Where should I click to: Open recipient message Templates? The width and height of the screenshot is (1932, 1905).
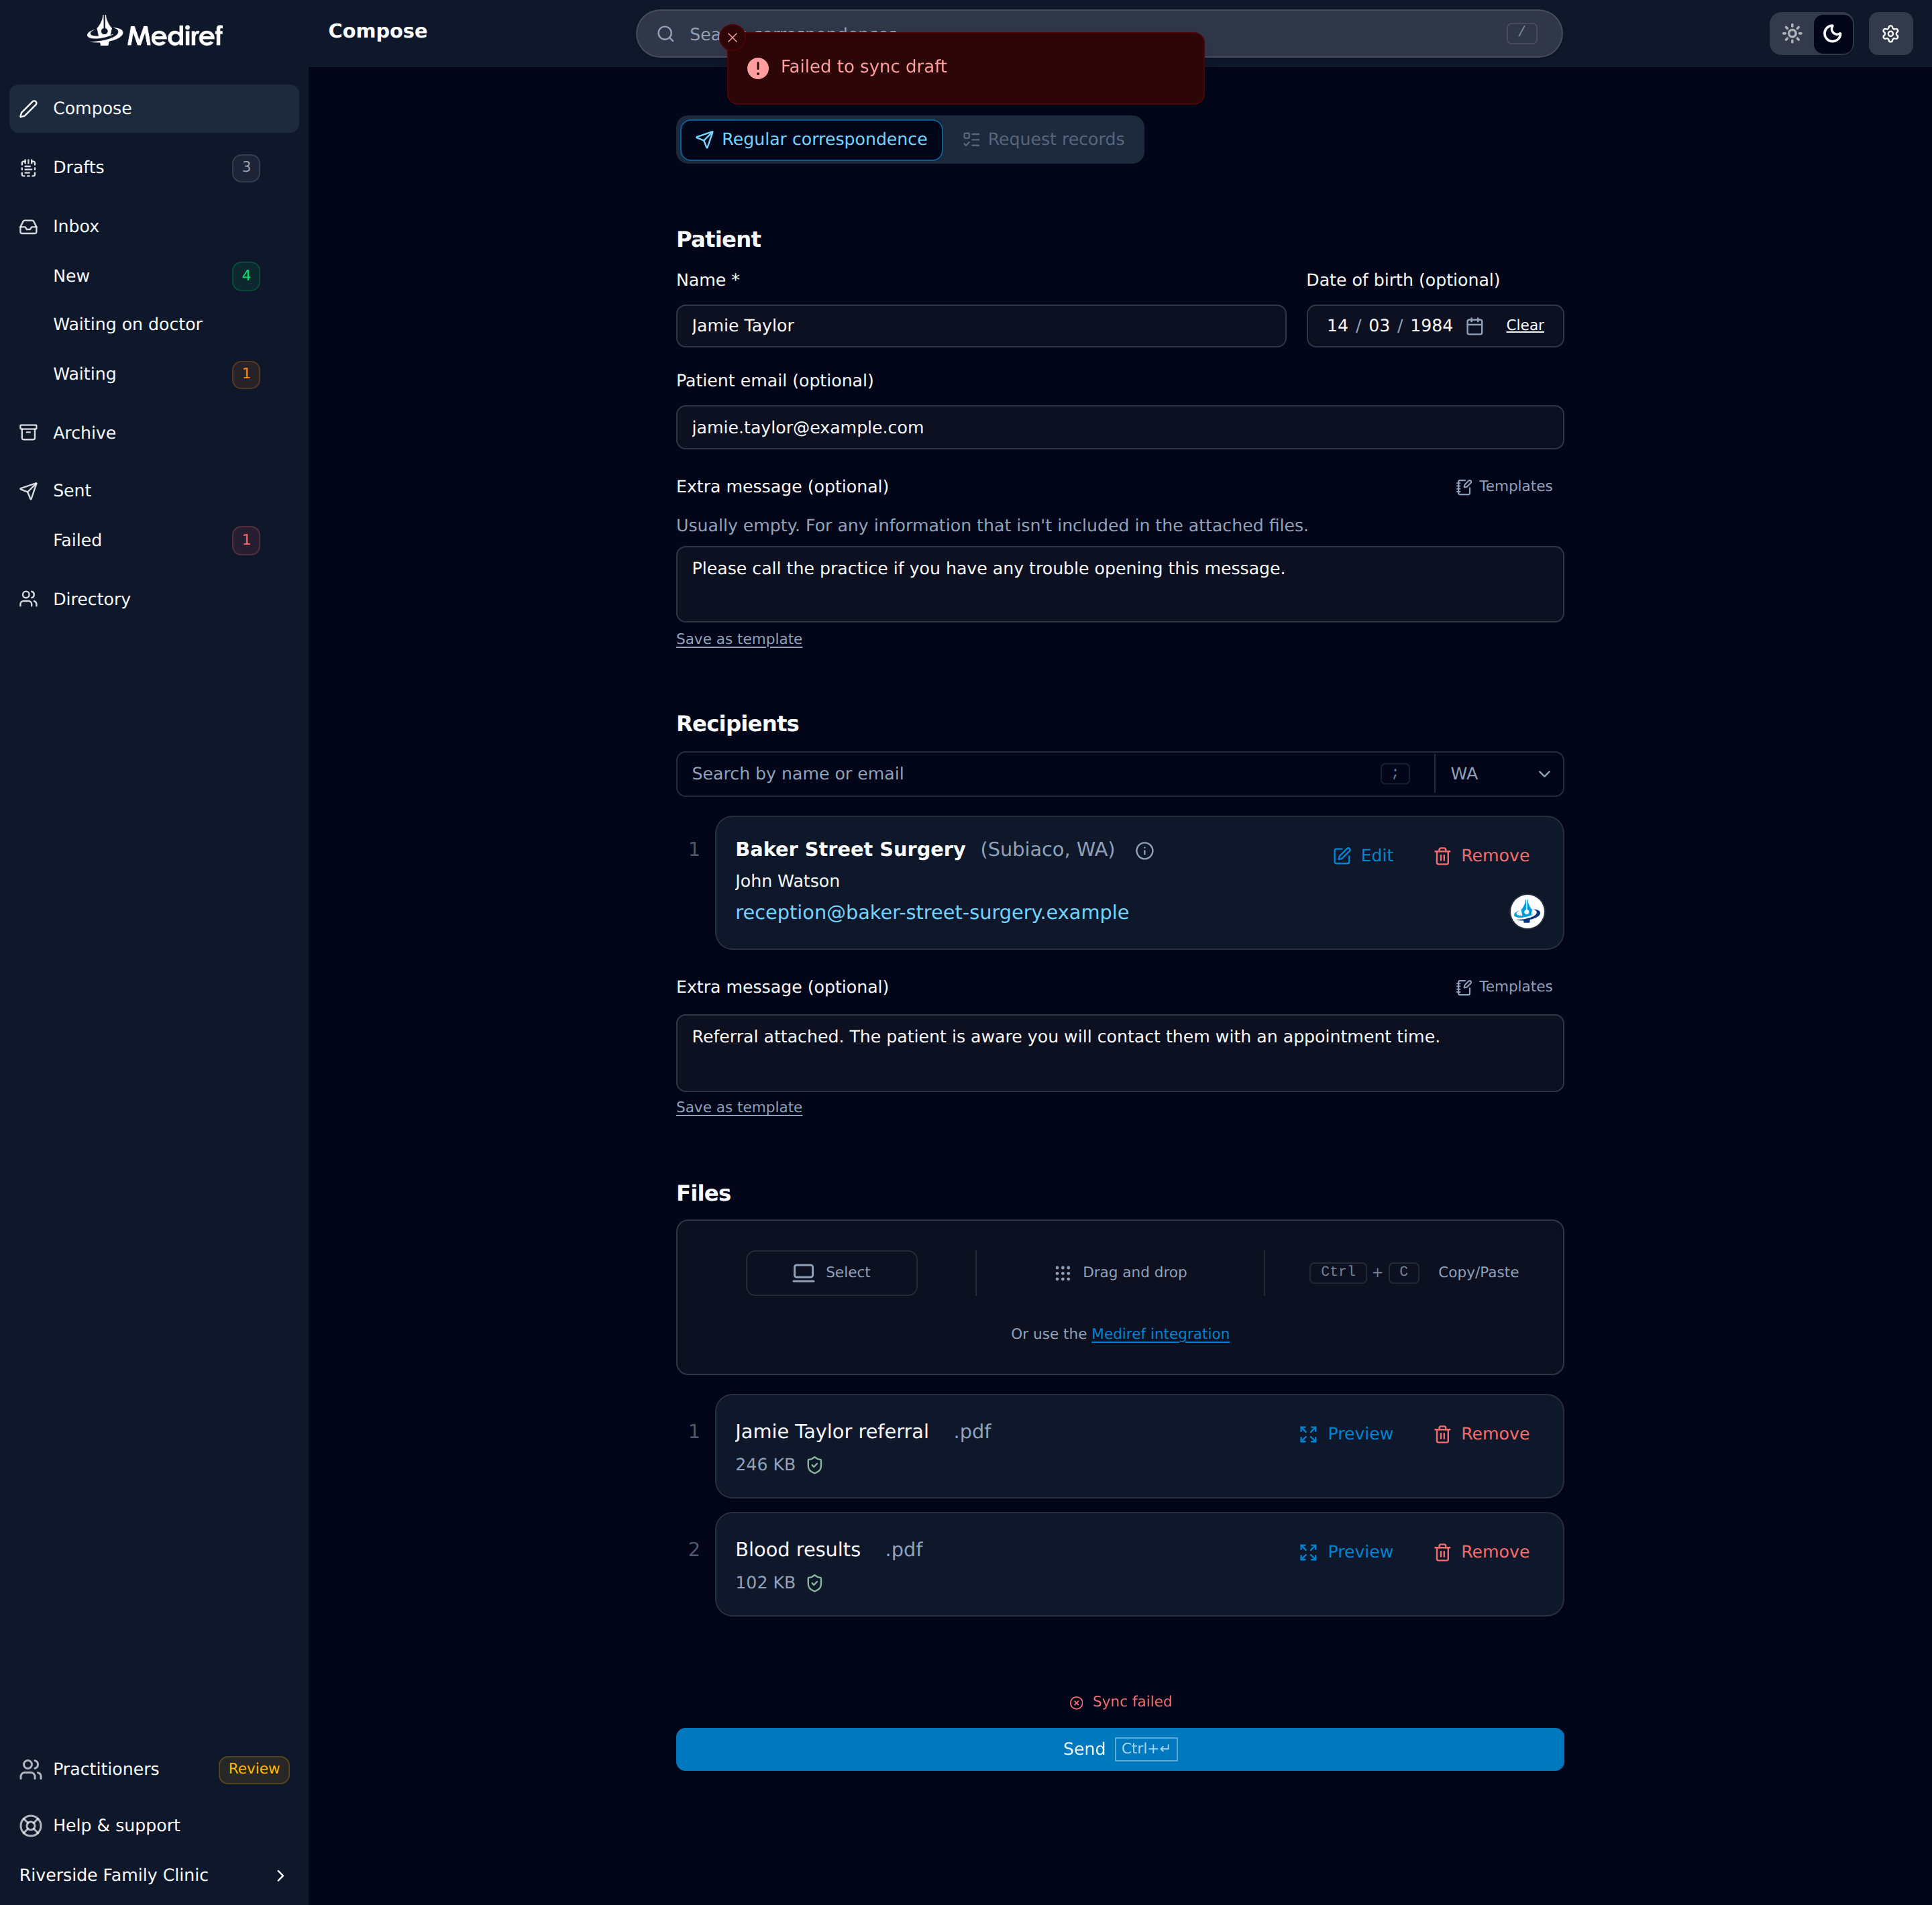pos(1504,987)
